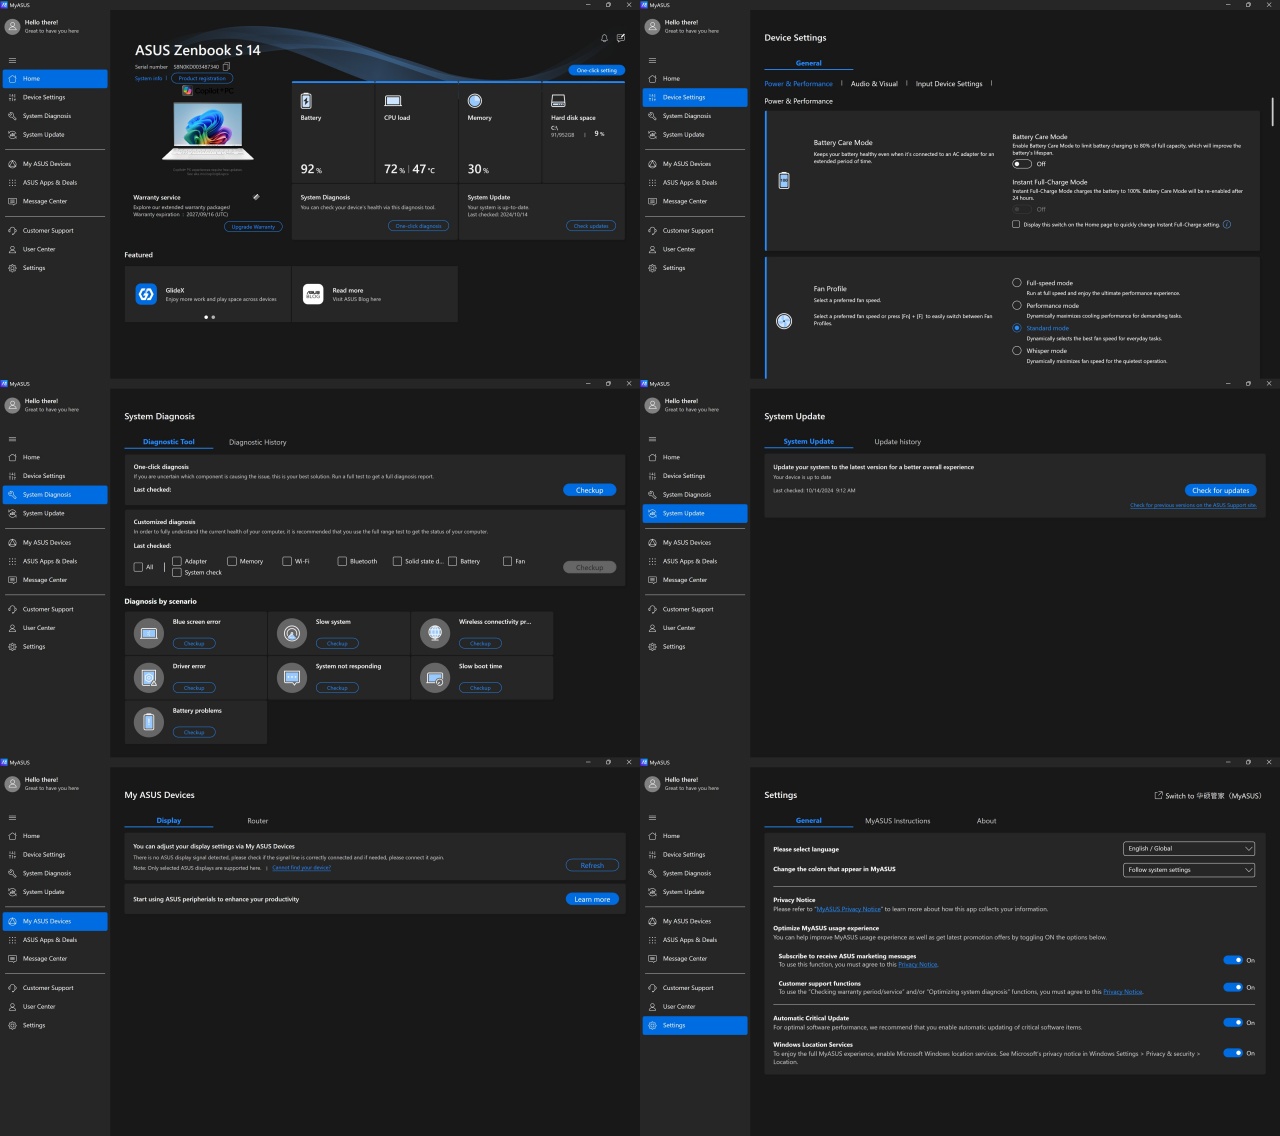Click the info icon next to Instant Full-Charge checkbox

pyautogui.click(x=1227, y=224)
